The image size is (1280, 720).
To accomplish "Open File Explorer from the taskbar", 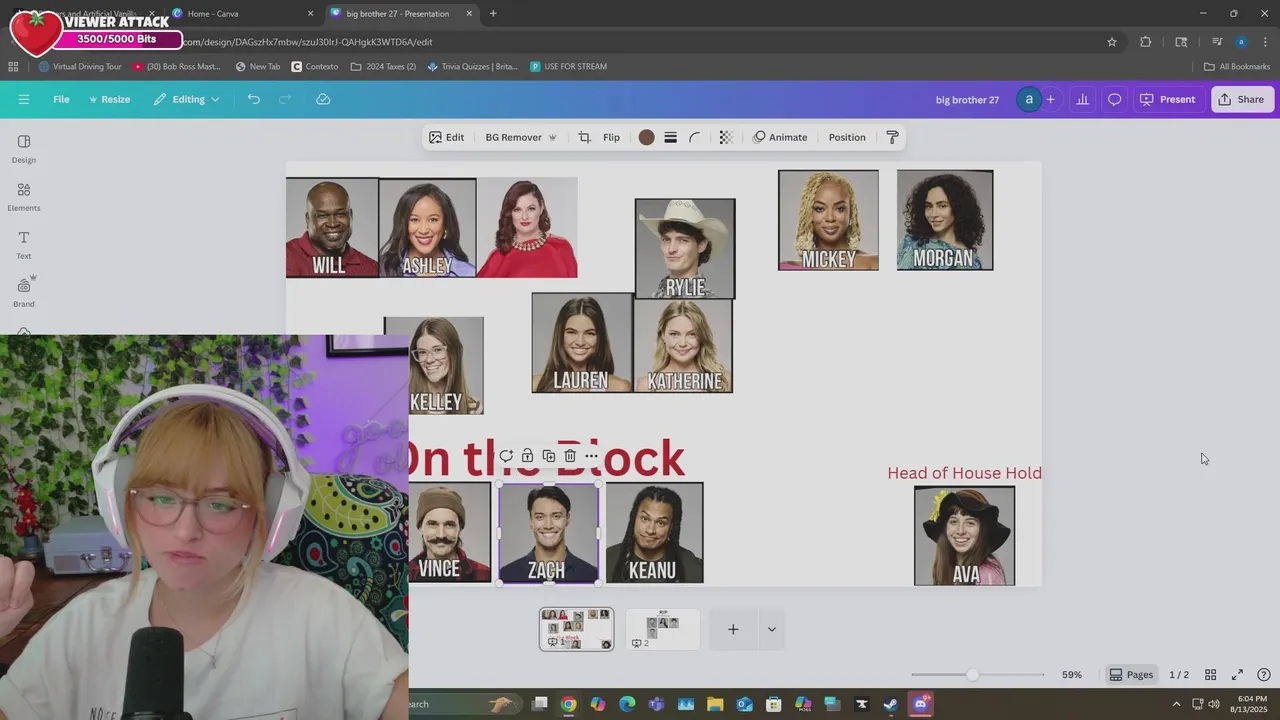I will [716, 704].
